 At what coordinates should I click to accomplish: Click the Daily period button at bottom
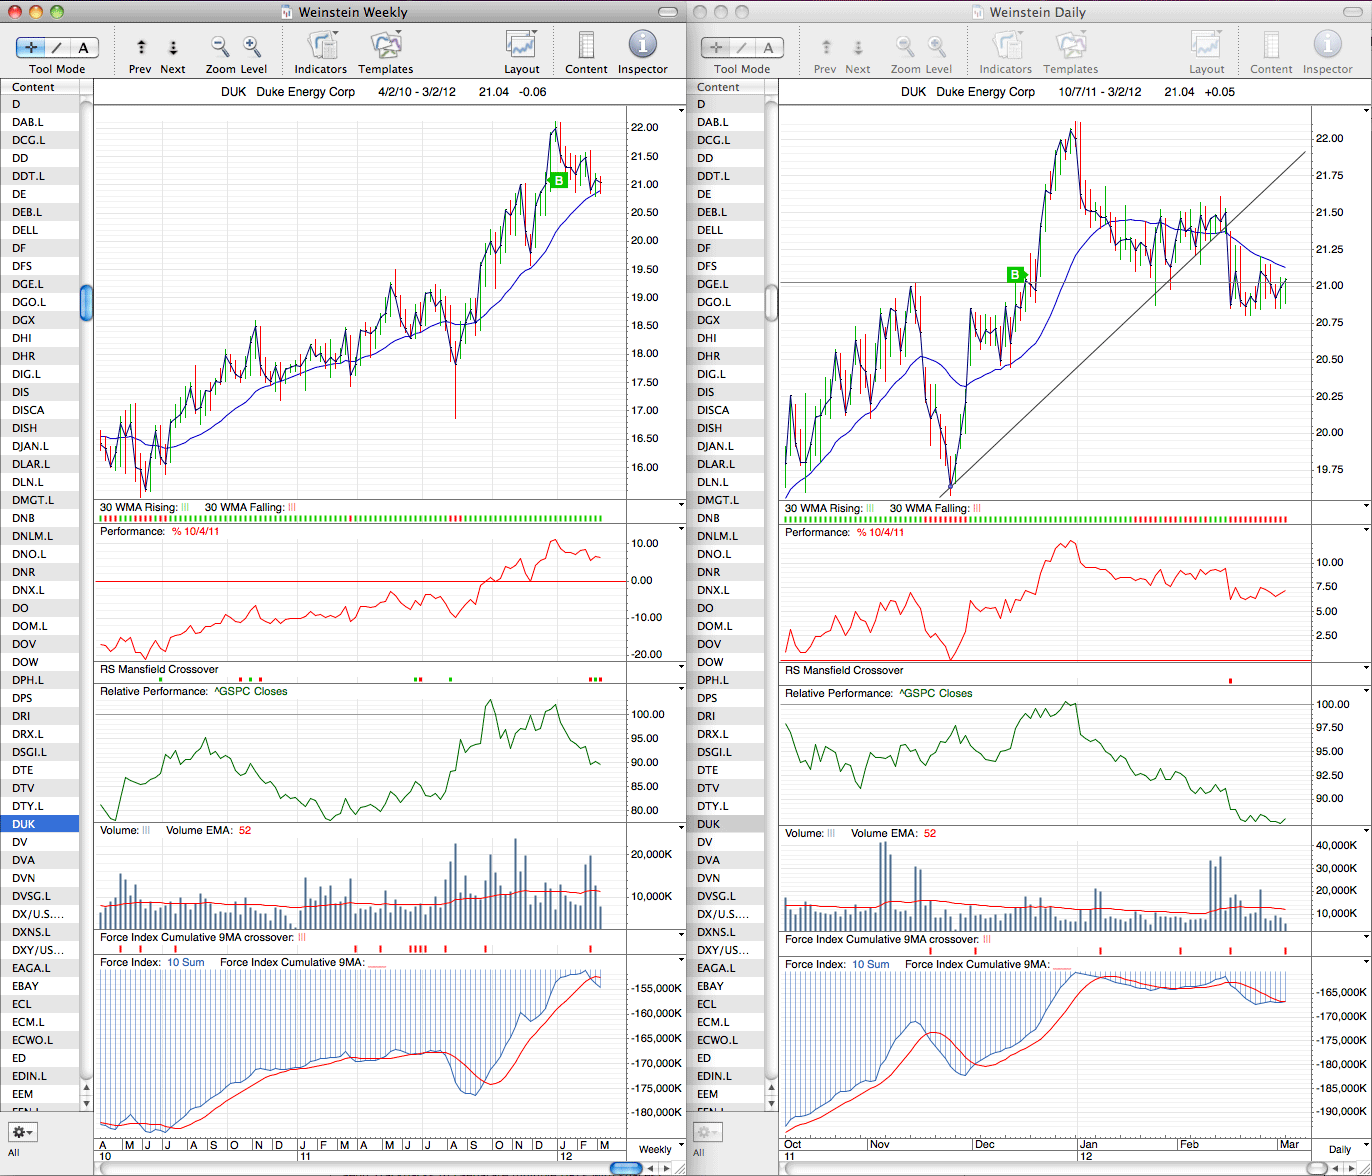click(1339, 1149)
